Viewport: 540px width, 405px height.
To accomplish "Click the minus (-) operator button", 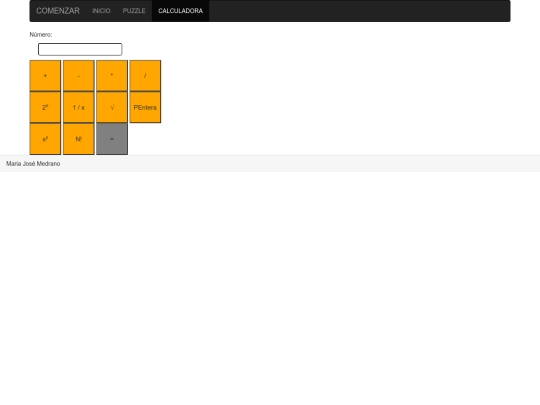I will tap(79, 76).
